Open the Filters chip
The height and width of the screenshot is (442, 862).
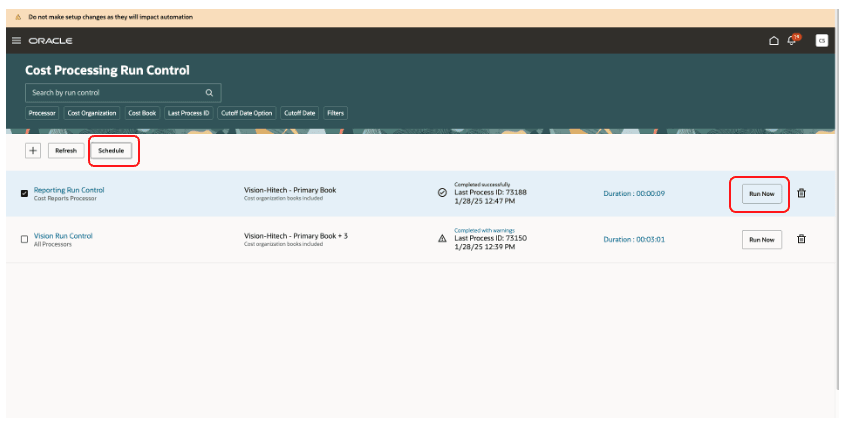click(x=335, y=113)
